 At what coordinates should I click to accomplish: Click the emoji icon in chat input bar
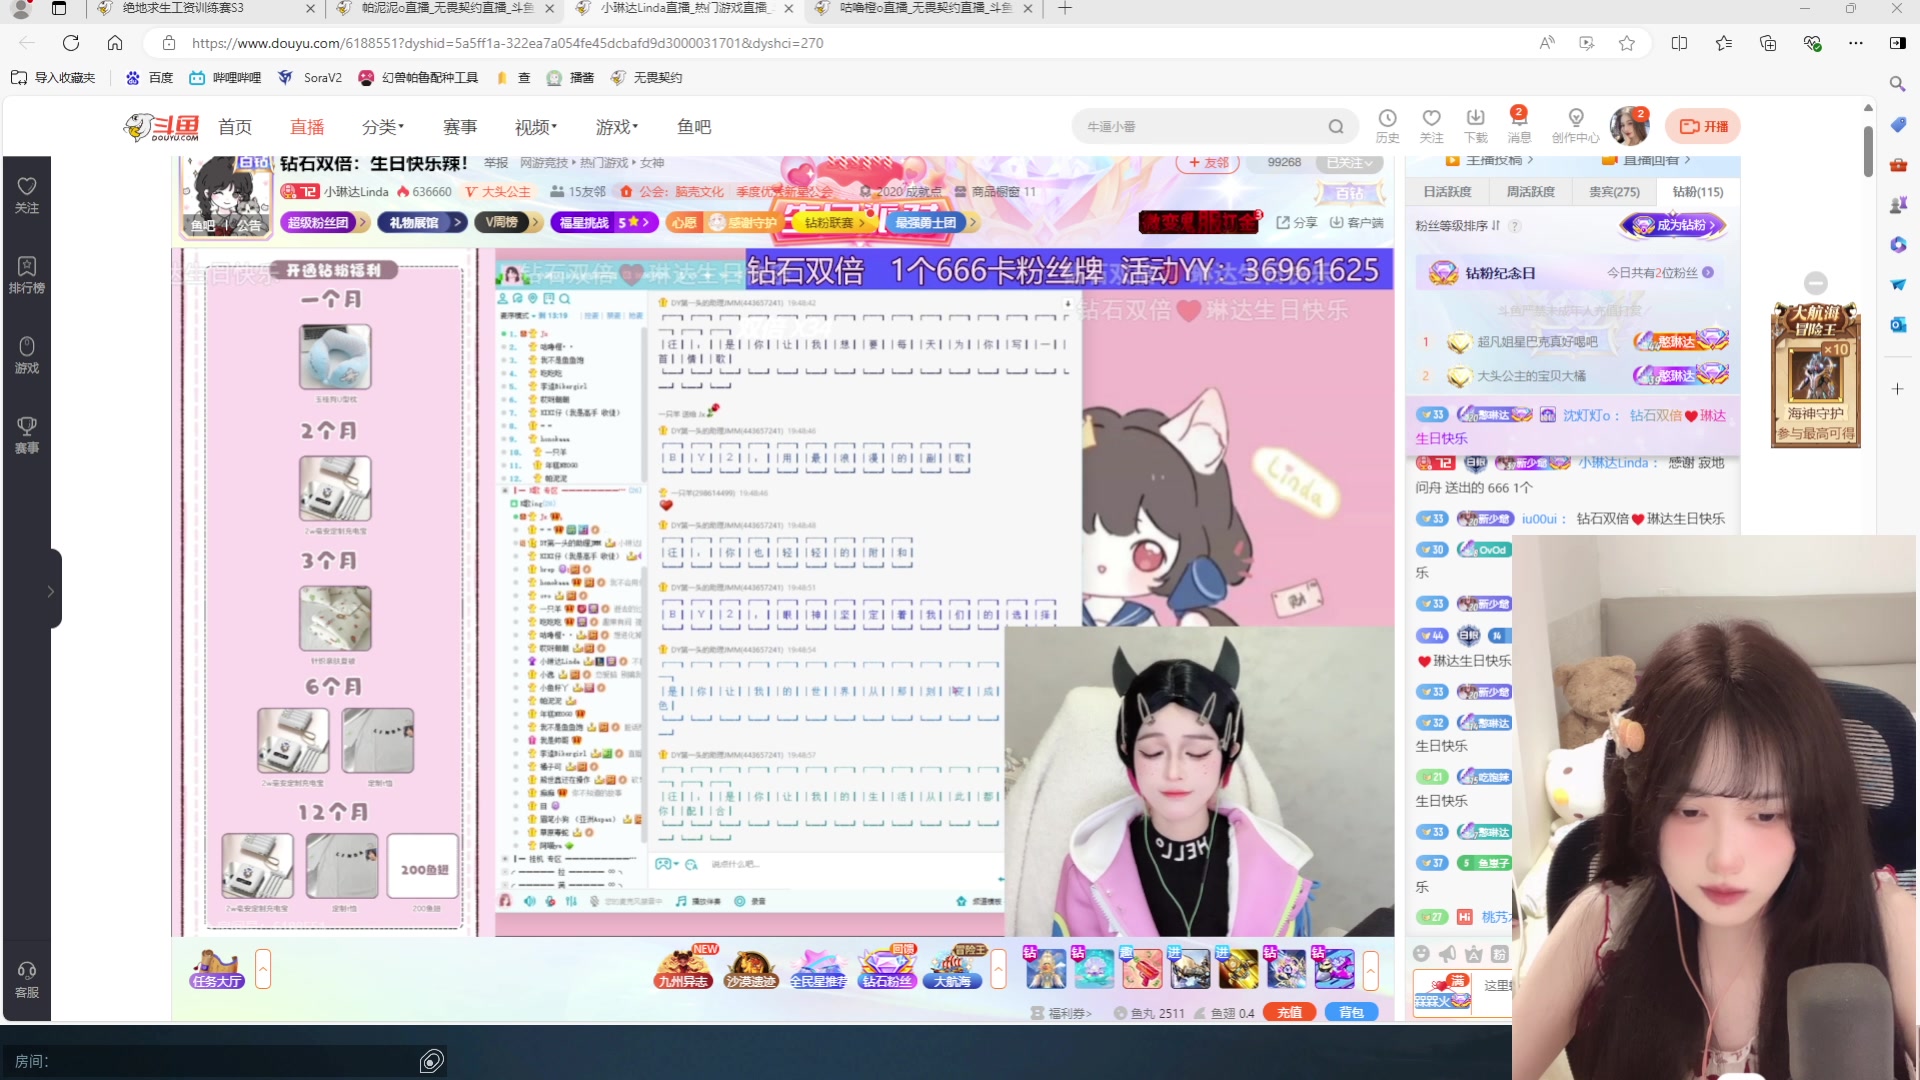(x=1421, y=954)
